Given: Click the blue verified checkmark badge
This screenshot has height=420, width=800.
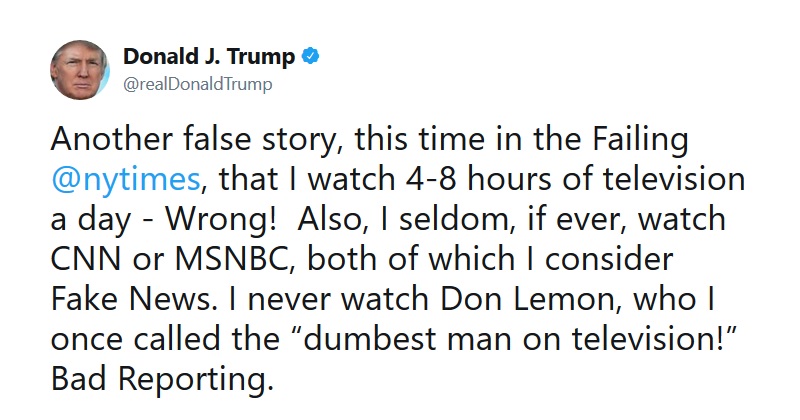Looking at the screenshot, I should point(311,56).
